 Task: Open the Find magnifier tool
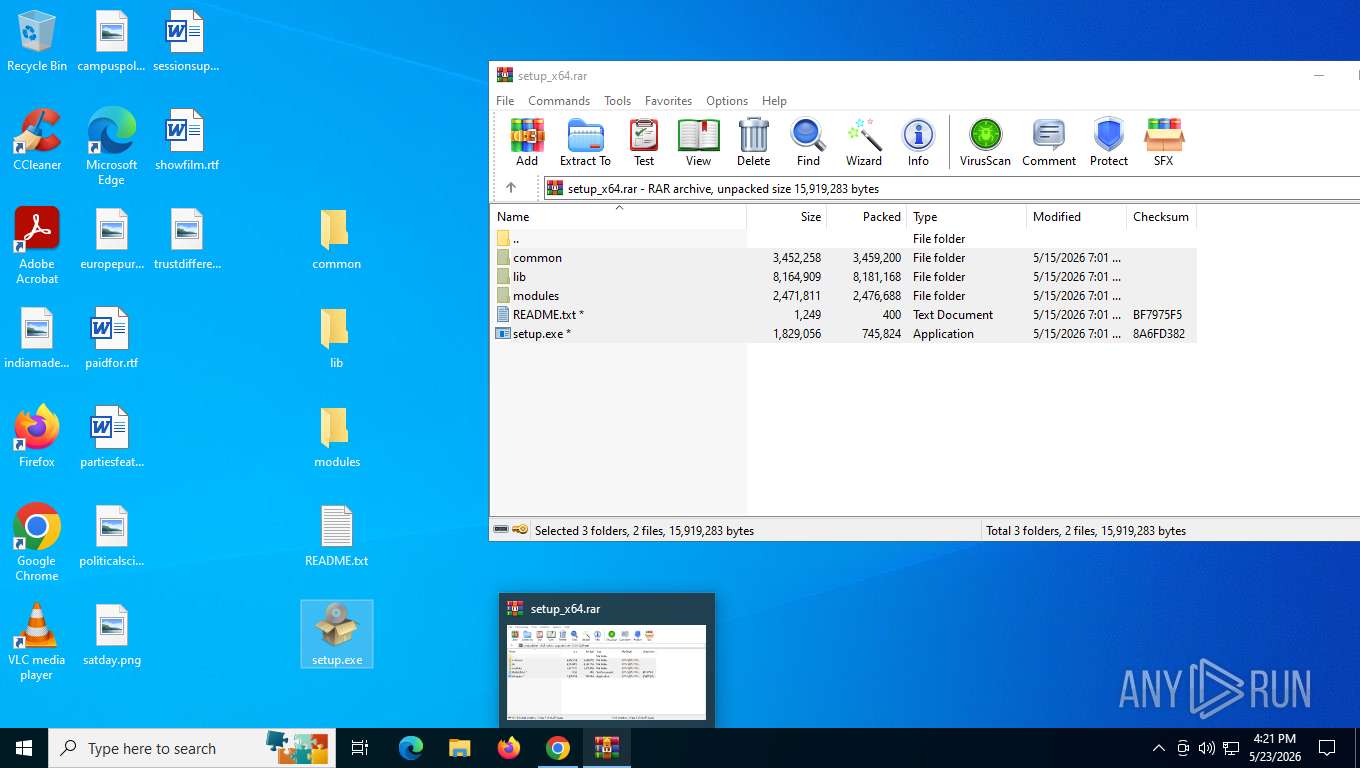[x=808, y=142]
